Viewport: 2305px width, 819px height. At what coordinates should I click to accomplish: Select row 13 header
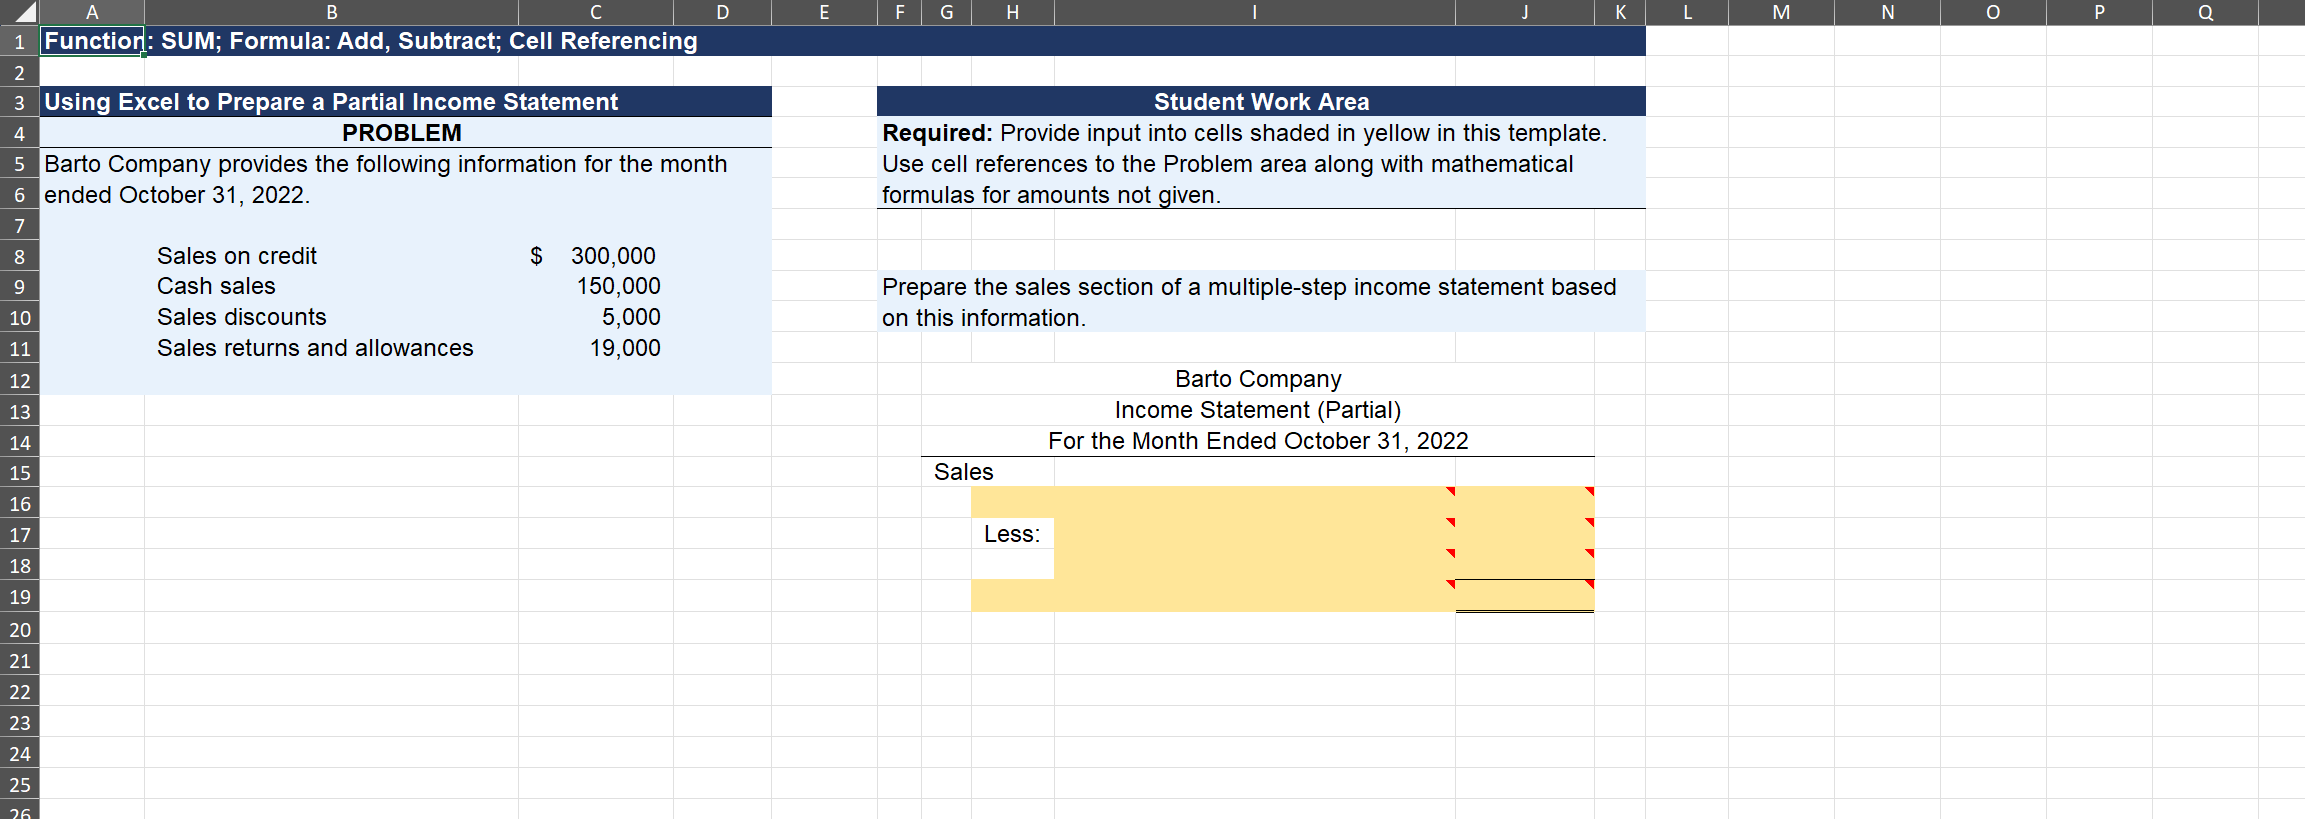[x=19, y=411]
